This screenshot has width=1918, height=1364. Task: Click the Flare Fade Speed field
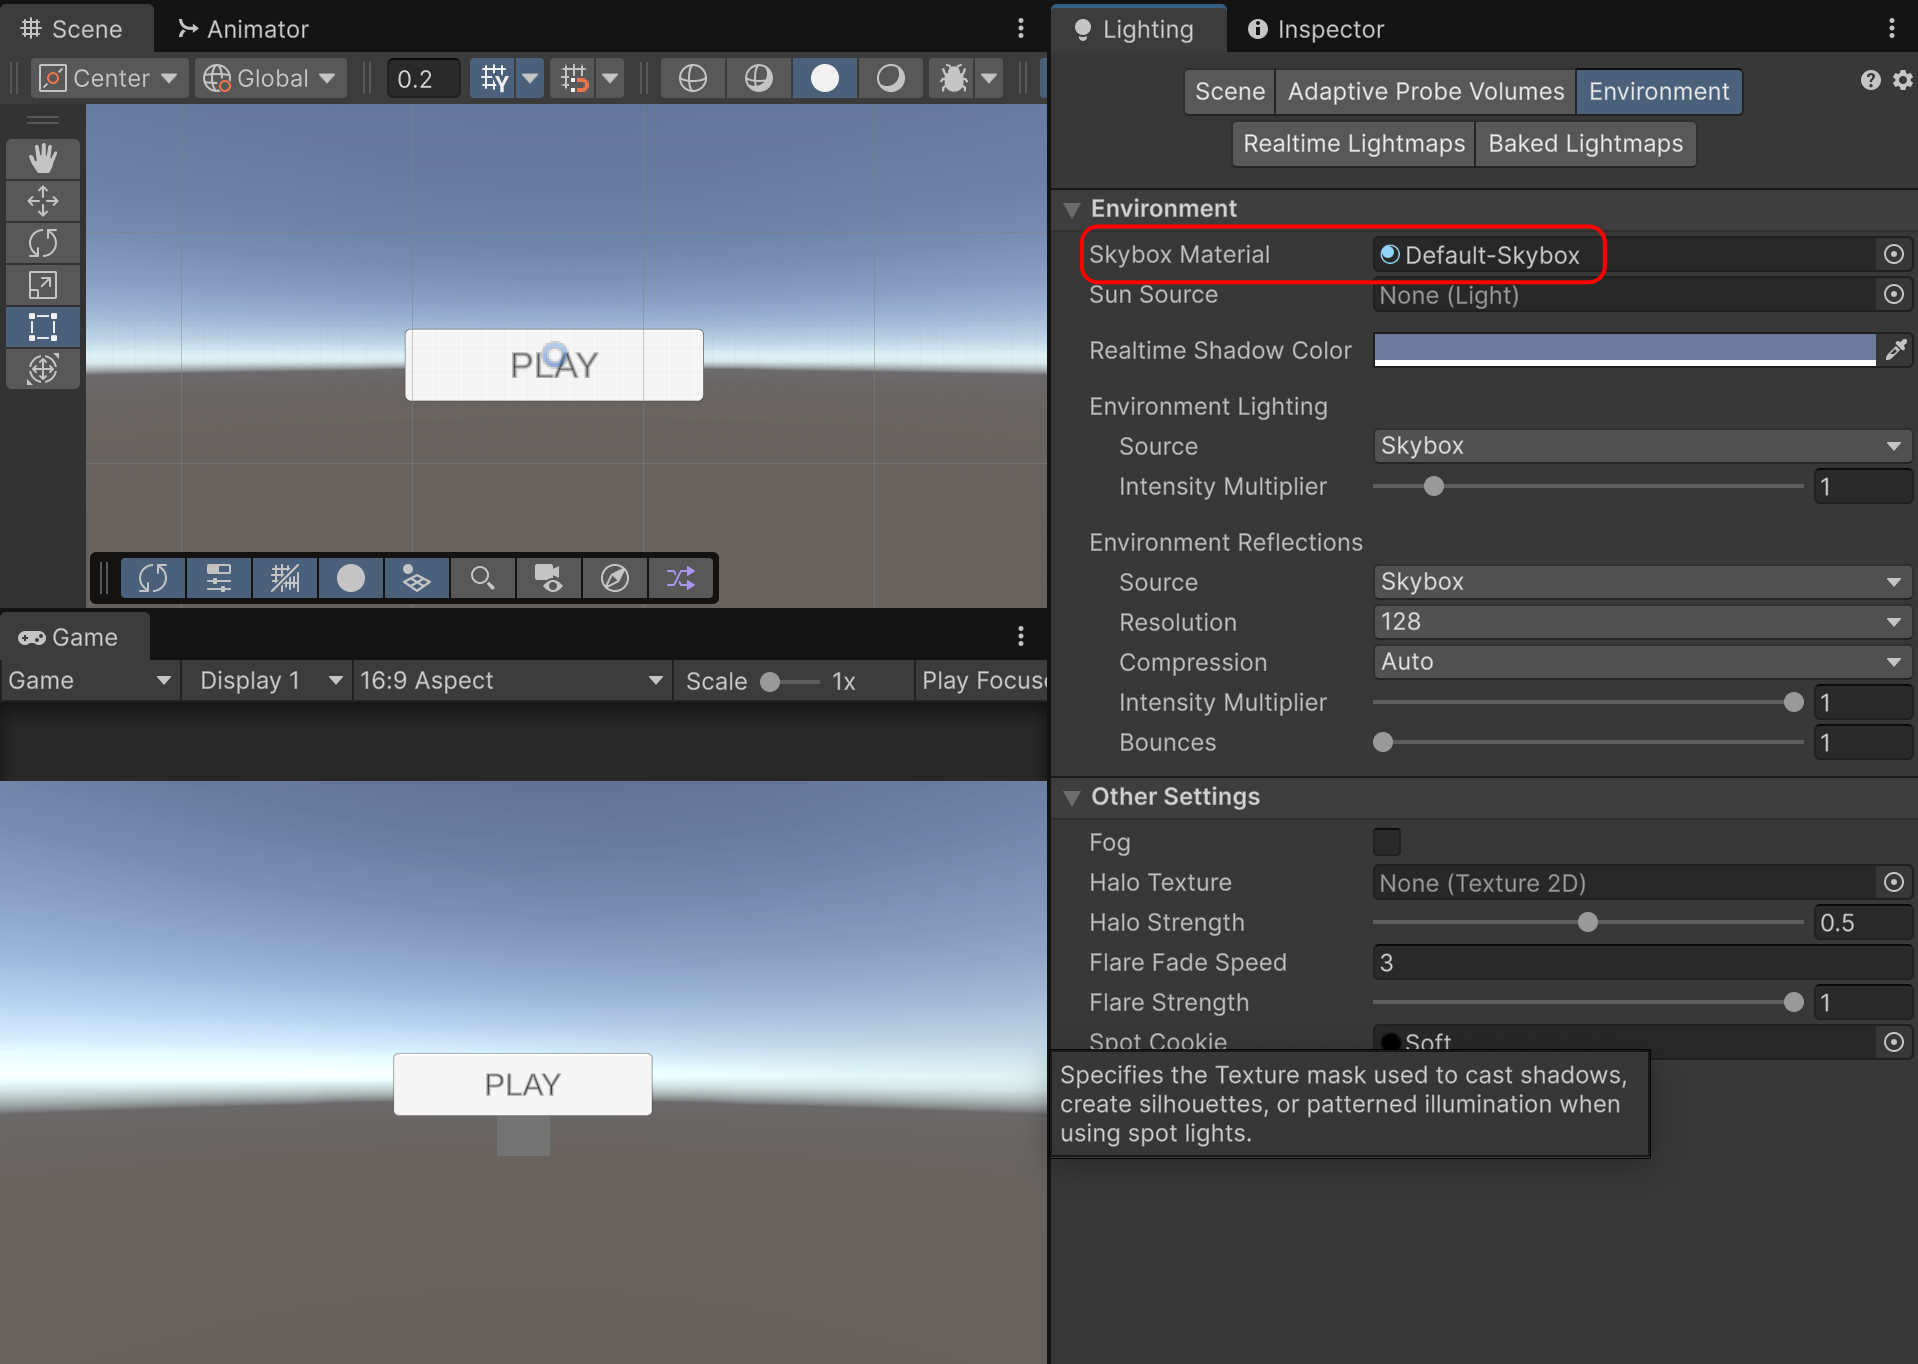pyautogui.click(x=1642, y=963)
